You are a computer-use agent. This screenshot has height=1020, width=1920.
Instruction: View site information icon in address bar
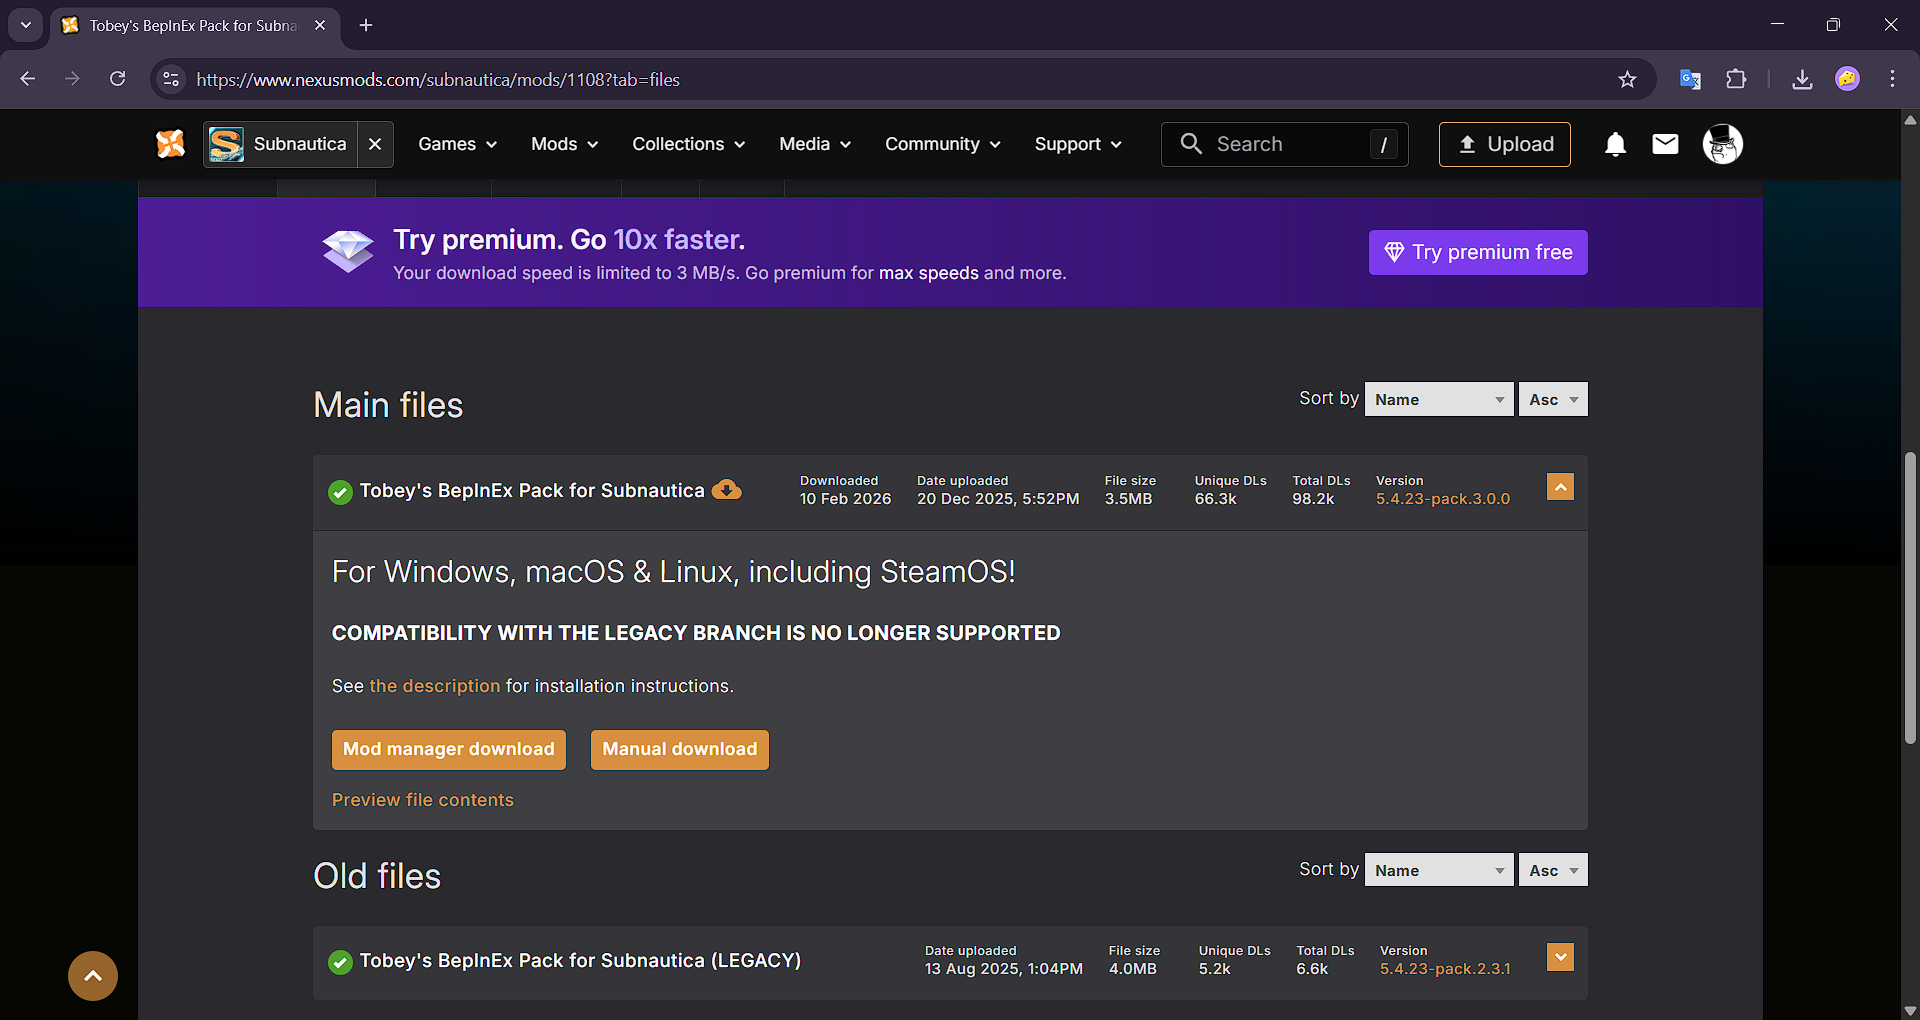[172, 79]
